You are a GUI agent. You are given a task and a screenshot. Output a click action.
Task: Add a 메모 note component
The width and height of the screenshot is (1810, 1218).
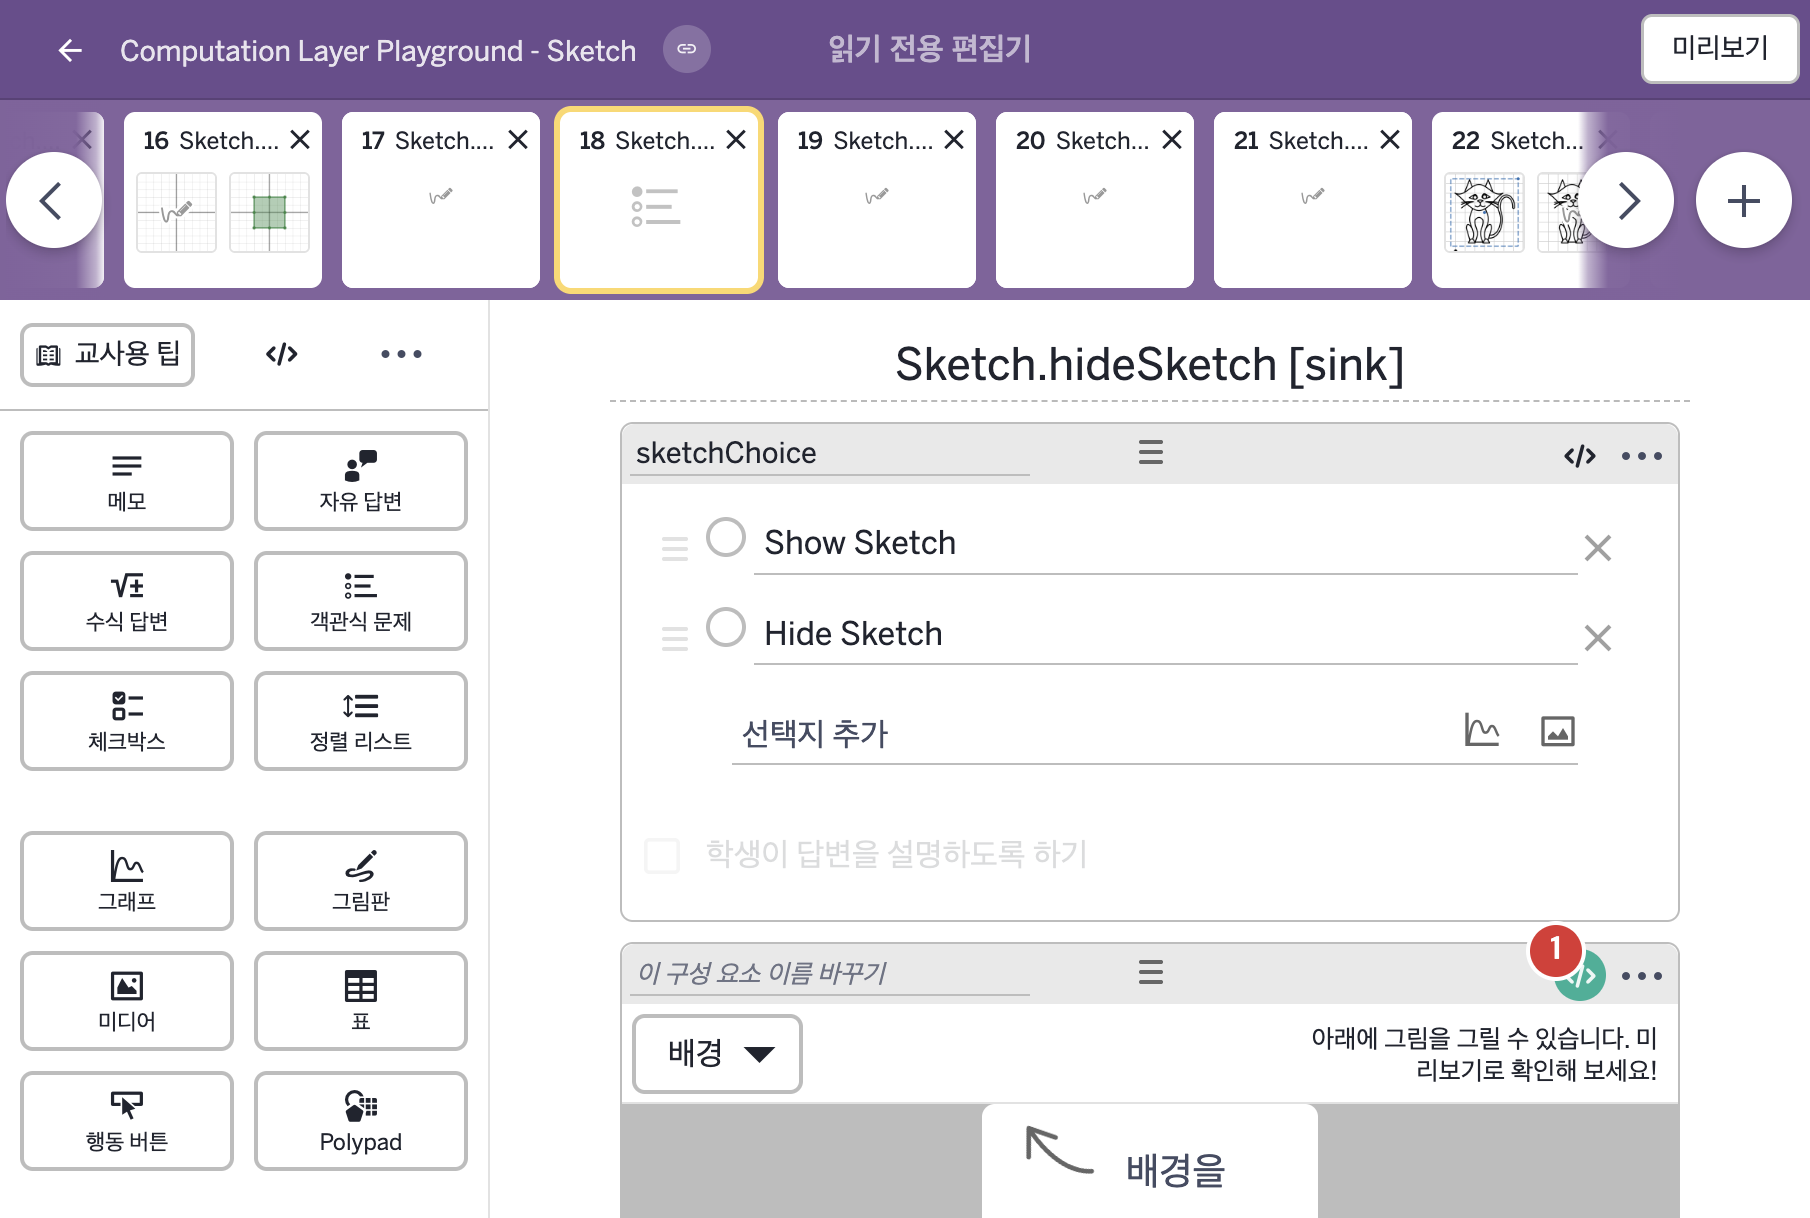tap(127, 481)
